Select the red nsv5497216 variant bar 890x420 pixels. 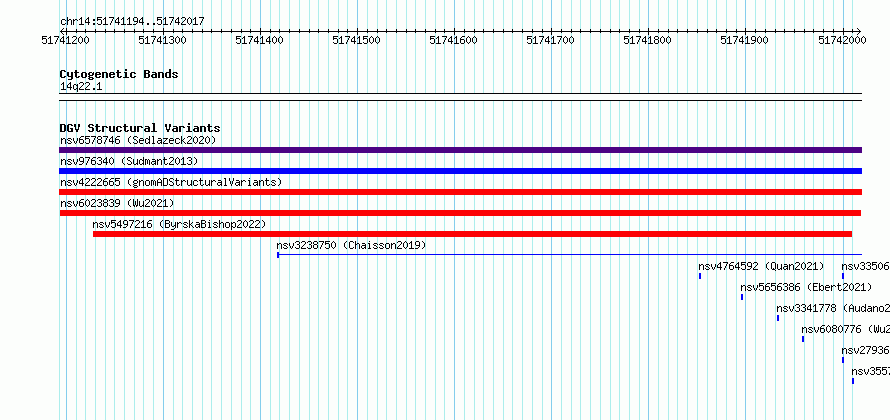[x=472, y=234]
